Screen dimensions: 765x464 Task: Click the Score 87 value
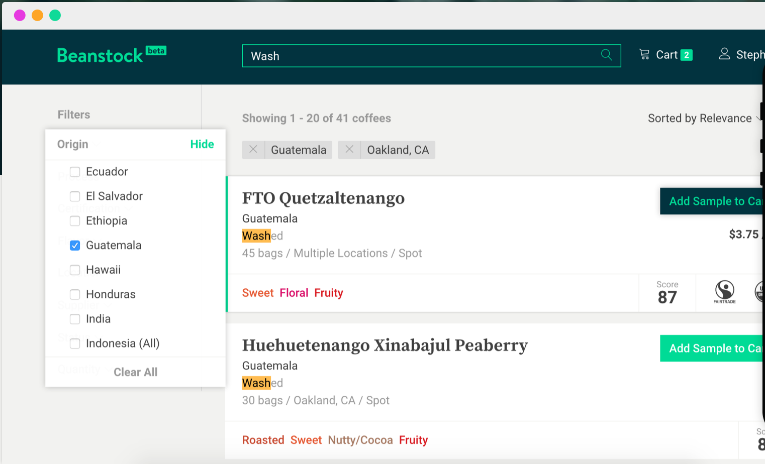pos(667,297)
